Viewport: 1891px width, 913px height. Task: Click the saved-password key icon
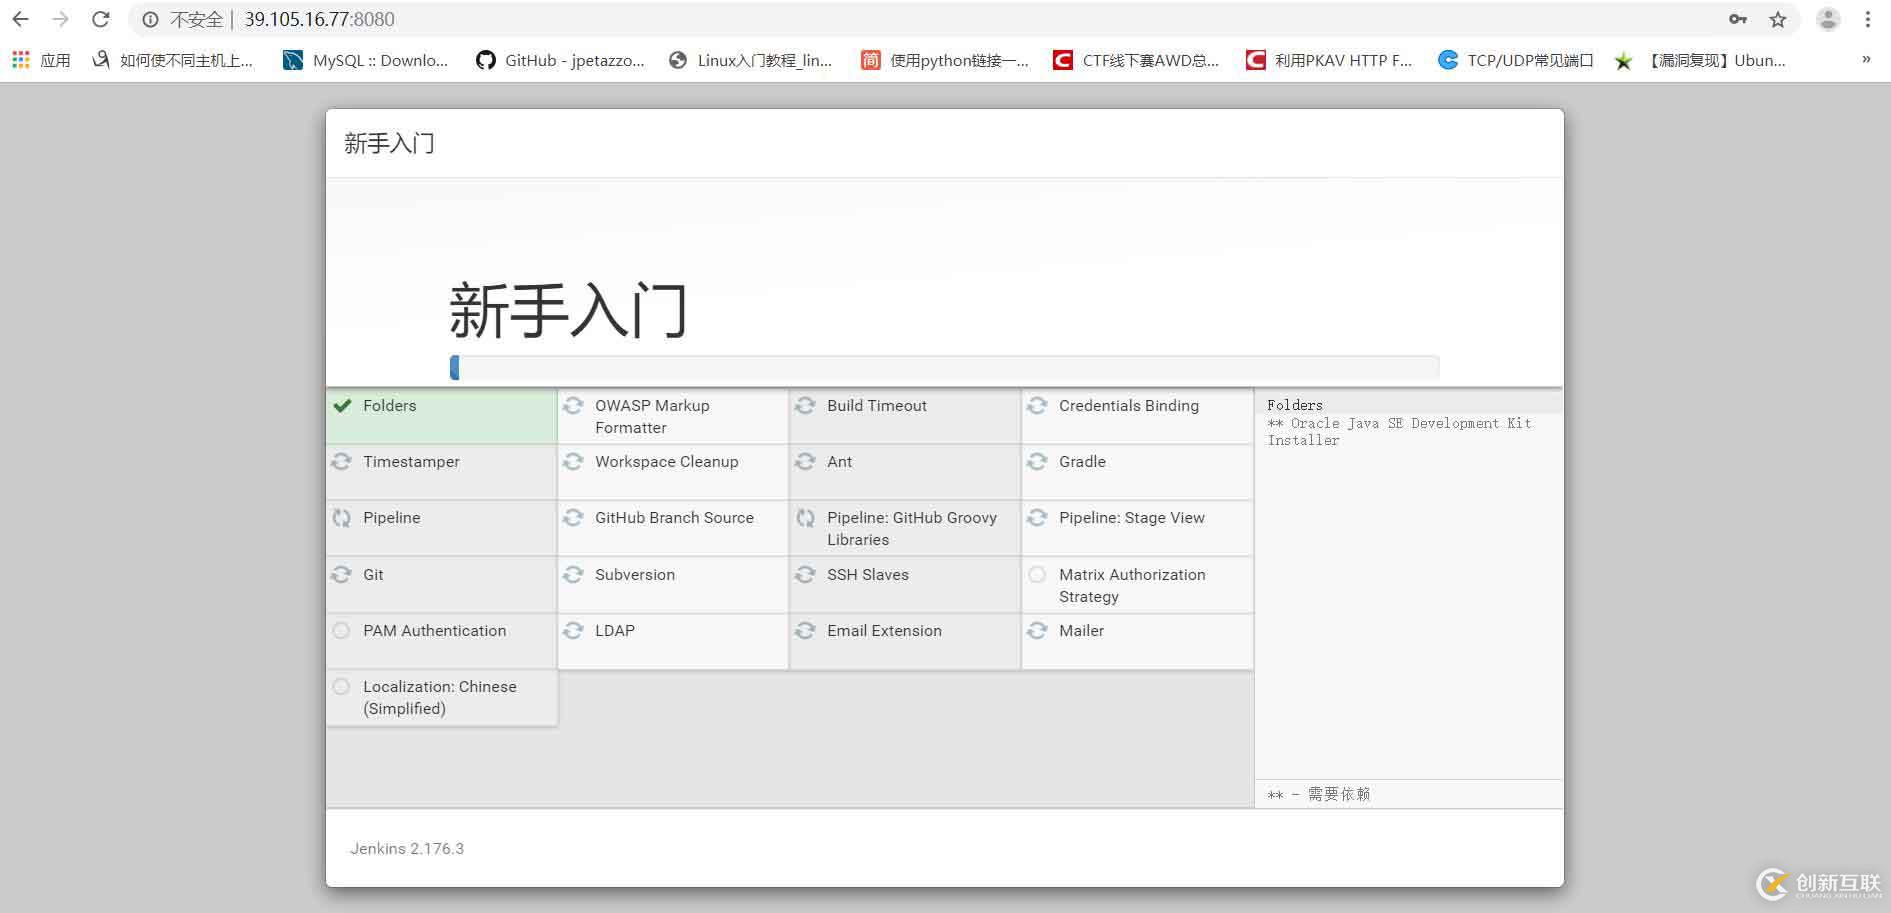point(1738,19)
